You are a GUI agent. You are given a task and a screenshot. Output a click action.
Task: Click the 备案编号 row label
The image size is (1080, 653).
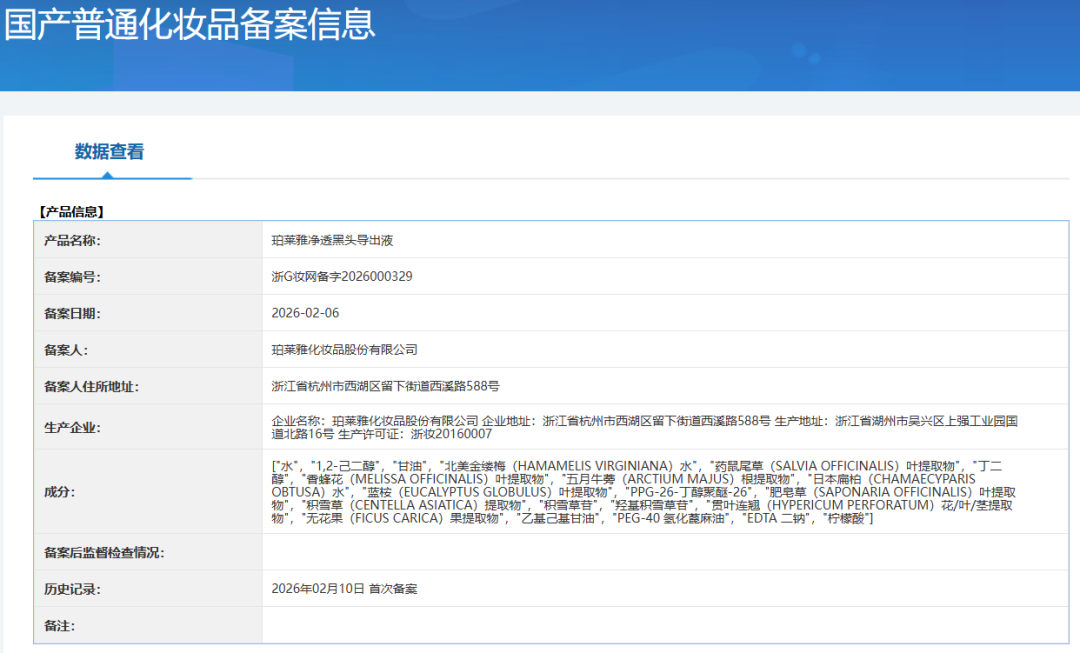(75, 275)
